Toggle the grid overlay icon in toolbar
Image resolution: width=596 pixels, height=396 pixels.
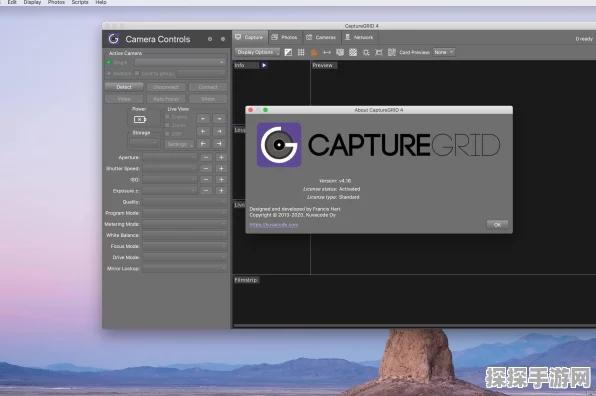[x=301, y=52]
